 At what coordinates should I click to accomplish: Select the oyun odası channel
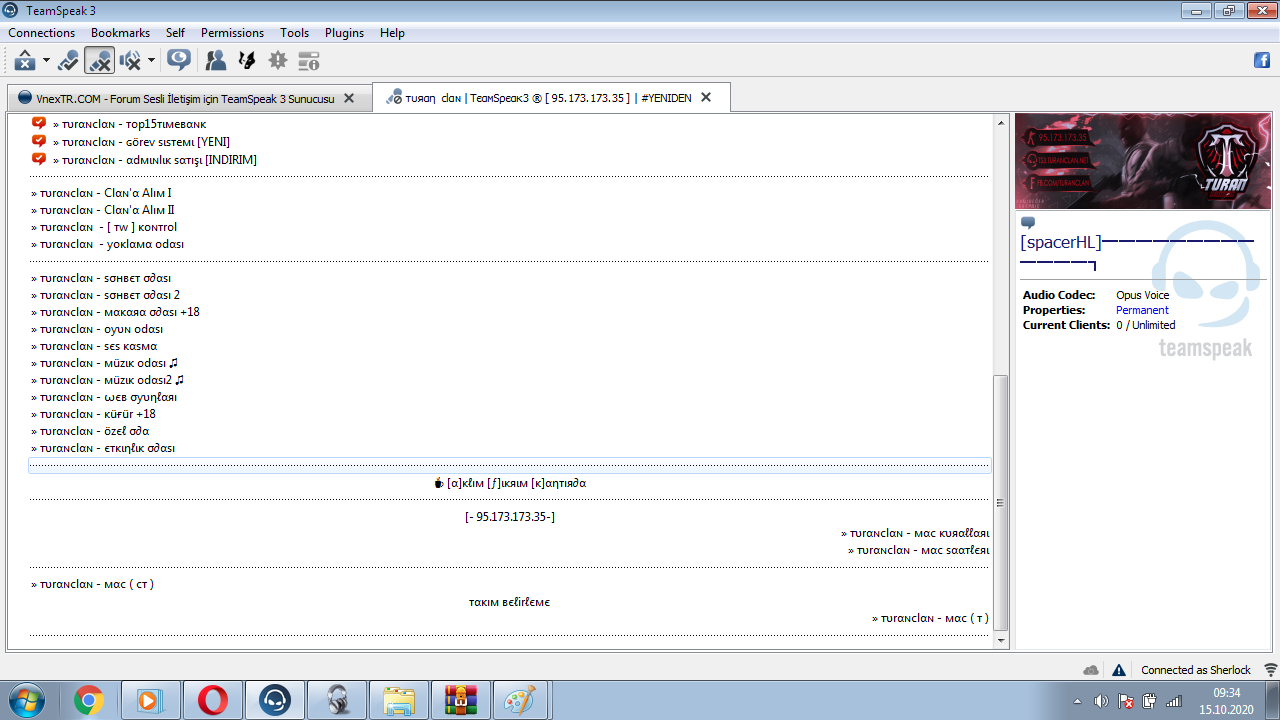point(97,329)
